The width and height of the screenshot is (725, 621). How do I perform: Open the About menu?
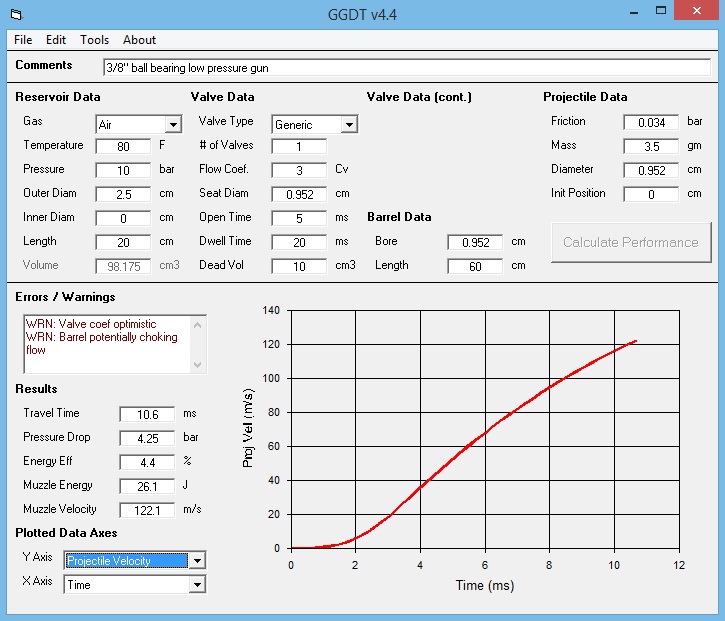(139, 40)
